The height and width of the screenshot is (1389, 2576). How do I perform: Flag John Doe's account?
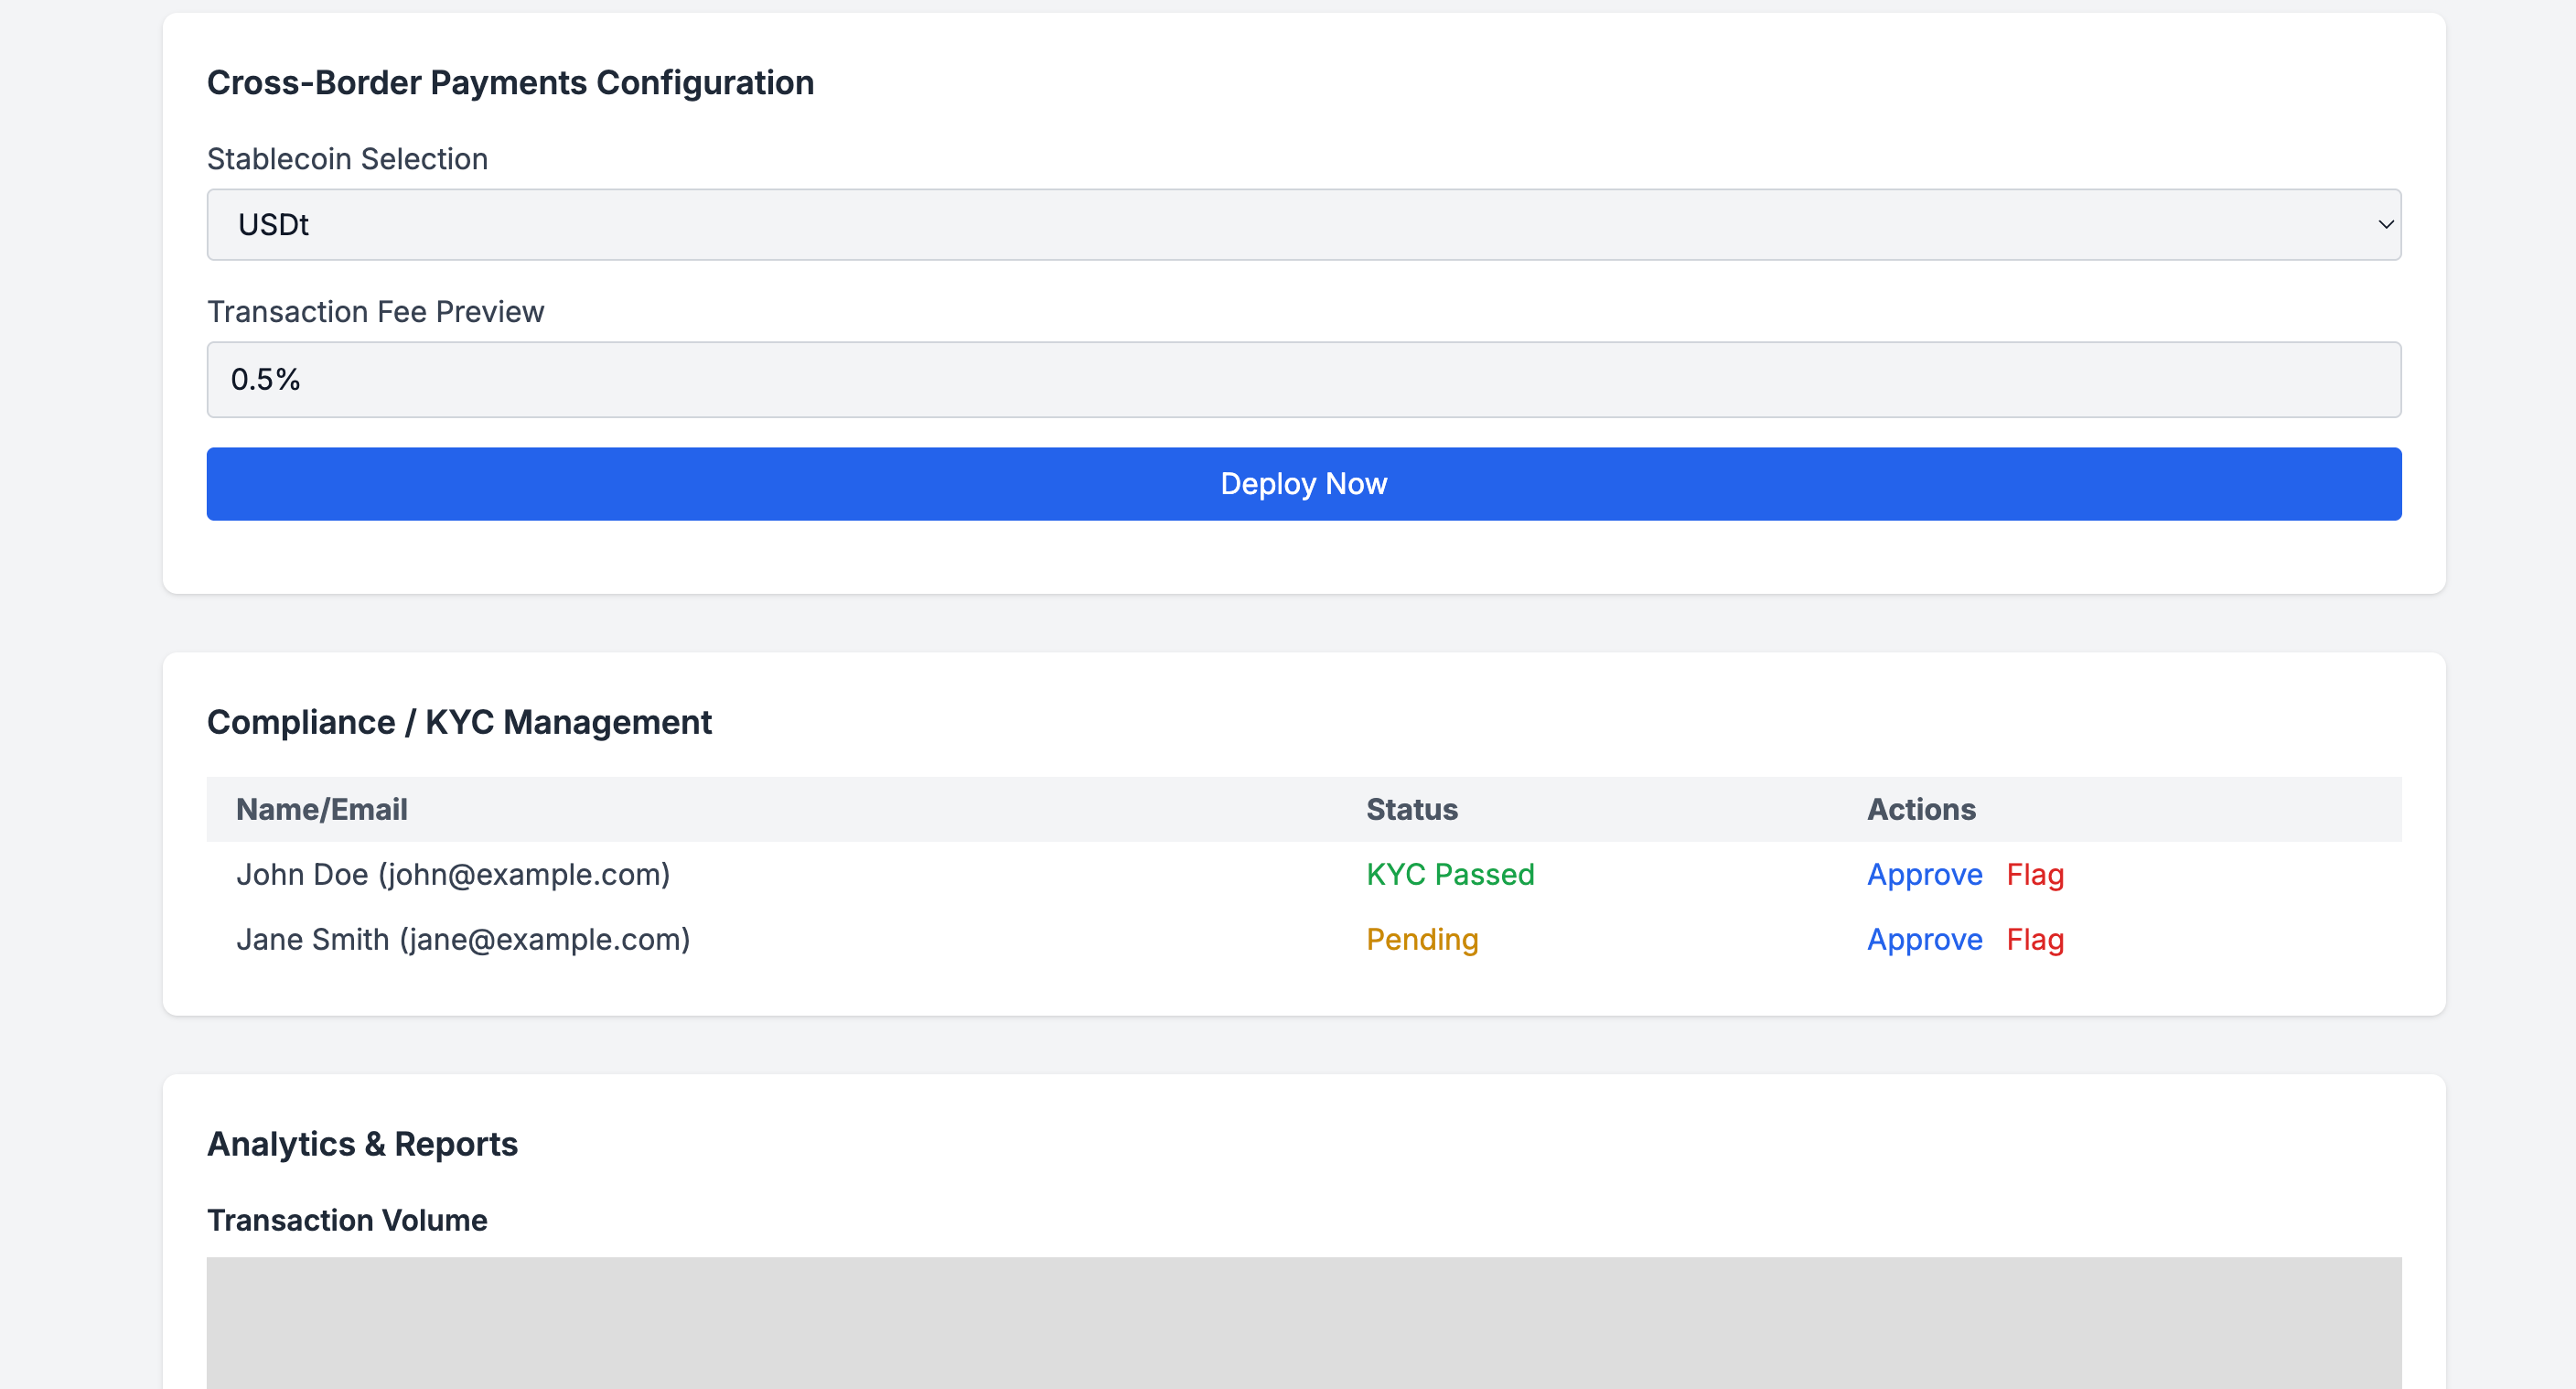tap(2034, 874)
